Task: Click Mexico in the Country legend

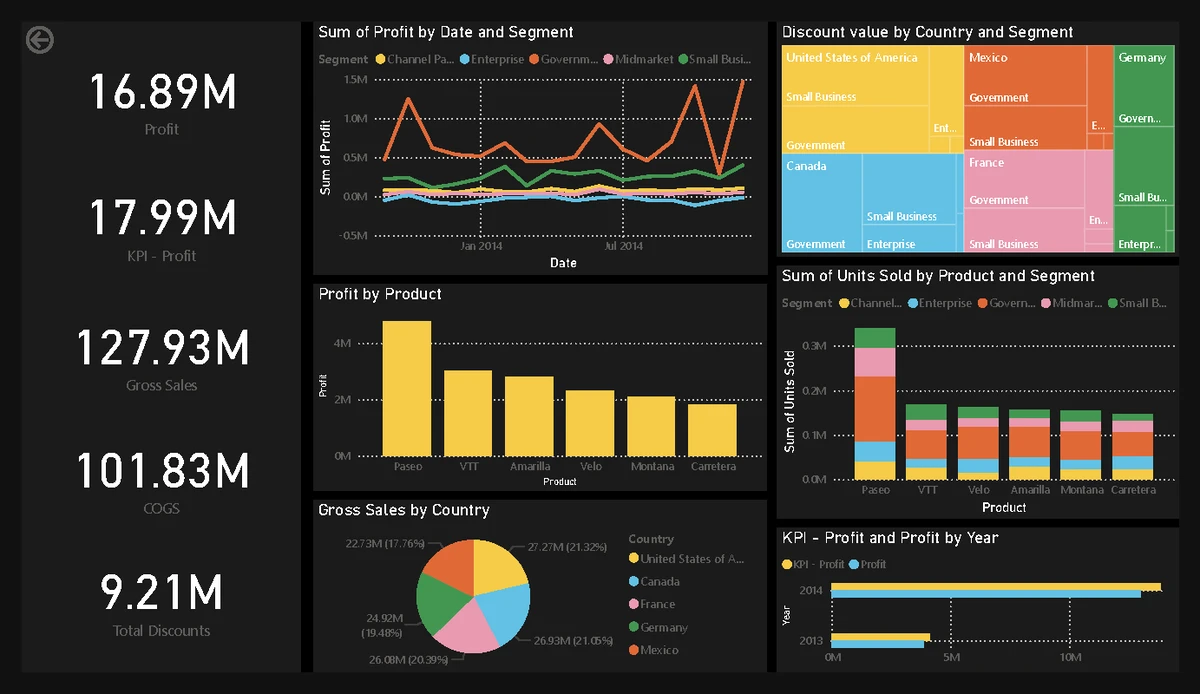Action: coord(654,650)
